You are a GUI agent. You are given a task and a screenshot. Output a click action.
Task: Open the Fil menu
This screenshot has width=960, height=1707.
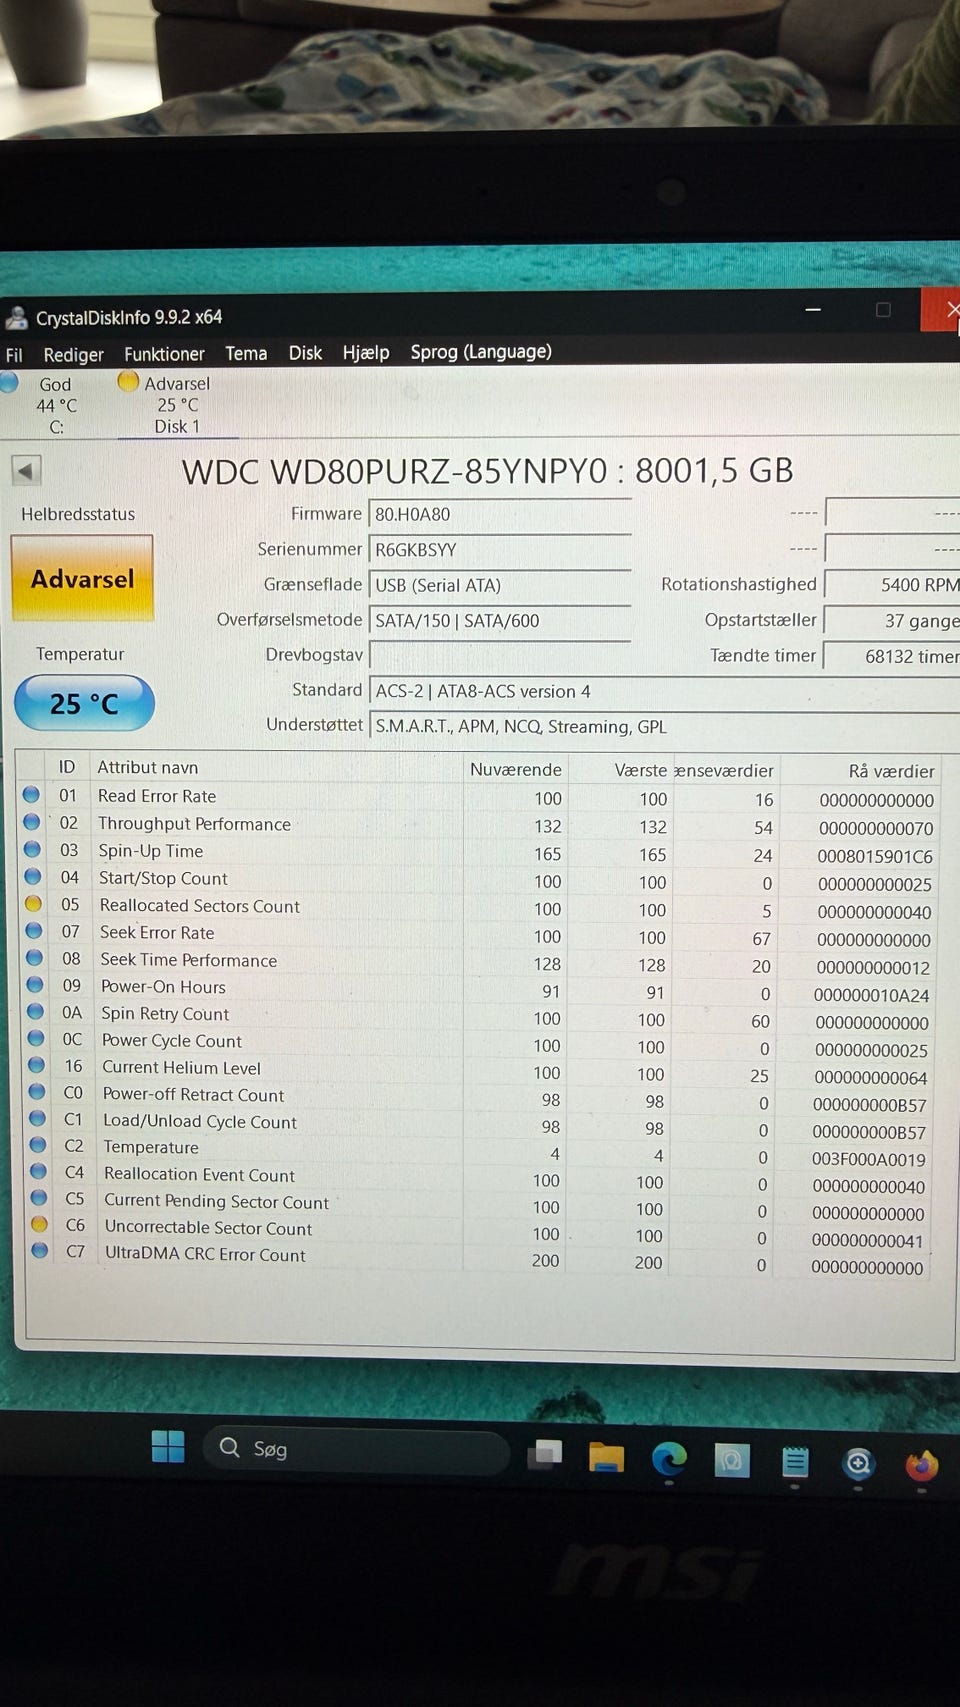tap(14, 355)
